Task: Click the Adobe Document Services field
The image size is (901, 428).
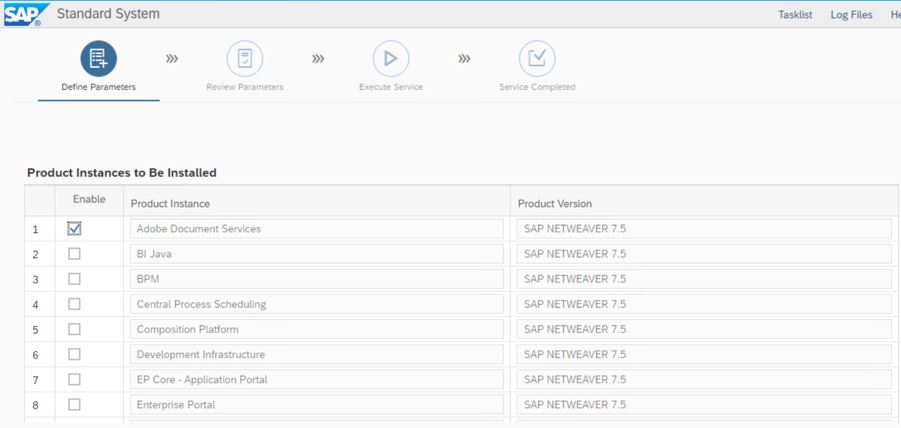Action: pos(317,229)
